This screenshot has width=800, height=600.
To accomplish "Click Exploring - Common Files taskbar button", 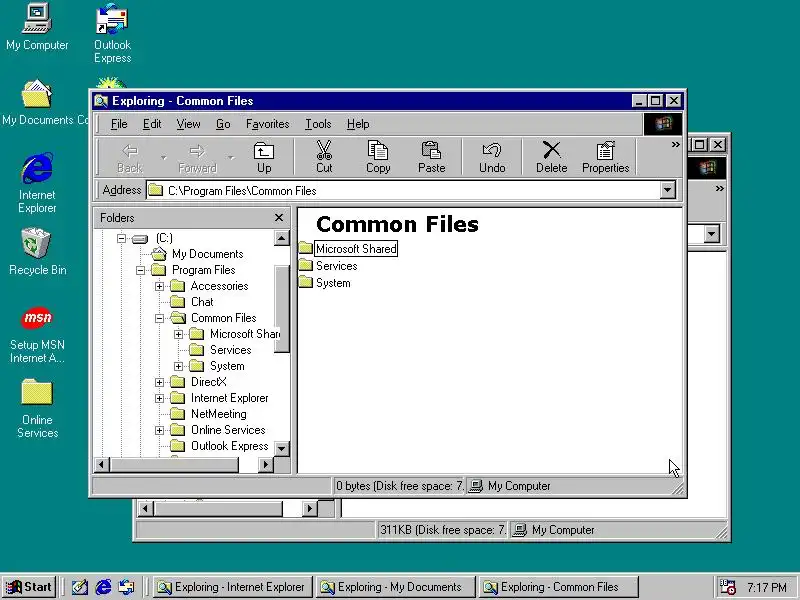I will point(558,587).
